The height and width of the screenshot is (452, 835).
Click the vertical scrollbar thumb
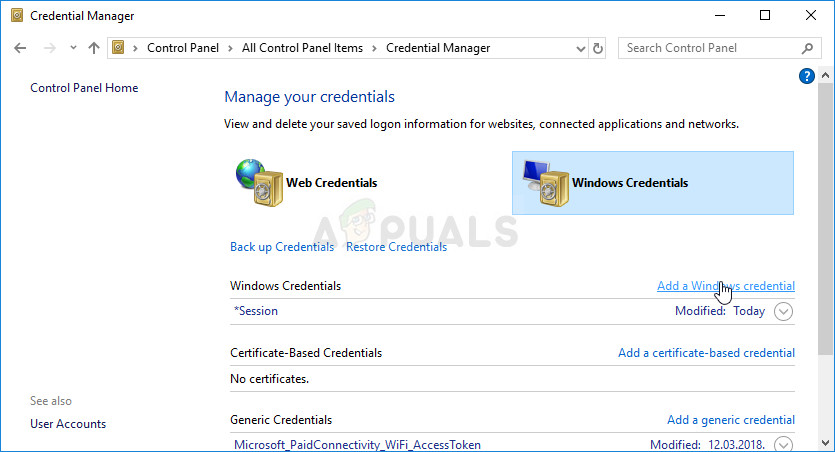click(x=825, y=218)
